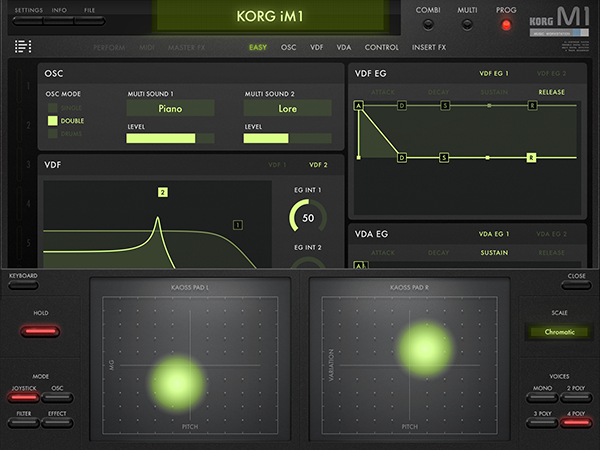The image size is (600, 450).
Task: Open Multi Sound 1 Piano selector
Action: pos(170,108)
